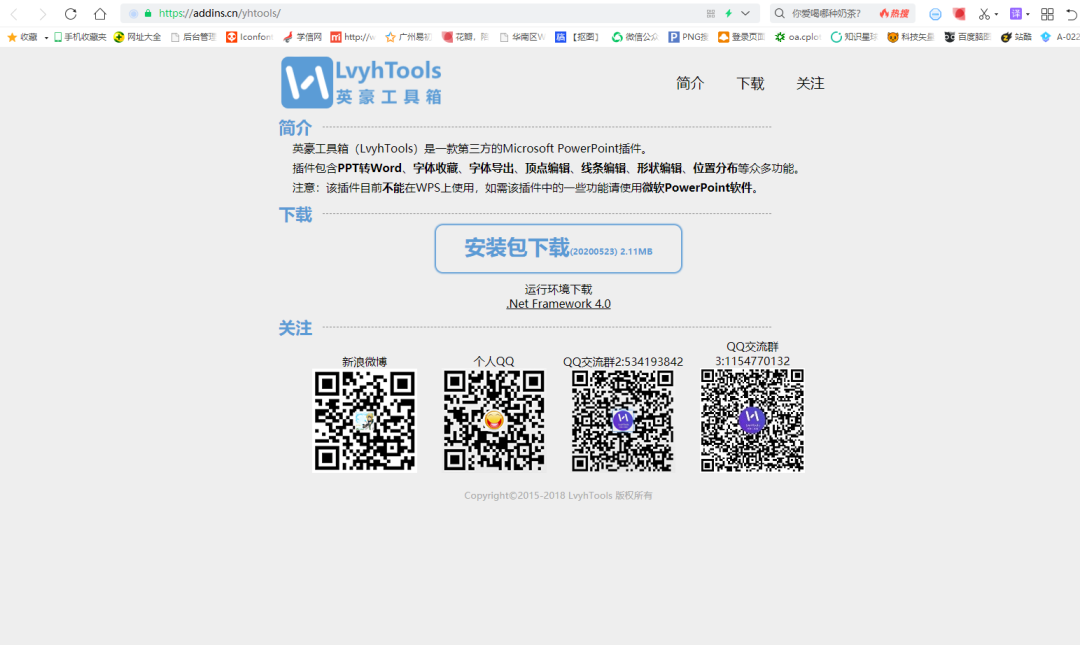Open the 网址大全 bookmark

pyautogui.click(x=137, y=37)
